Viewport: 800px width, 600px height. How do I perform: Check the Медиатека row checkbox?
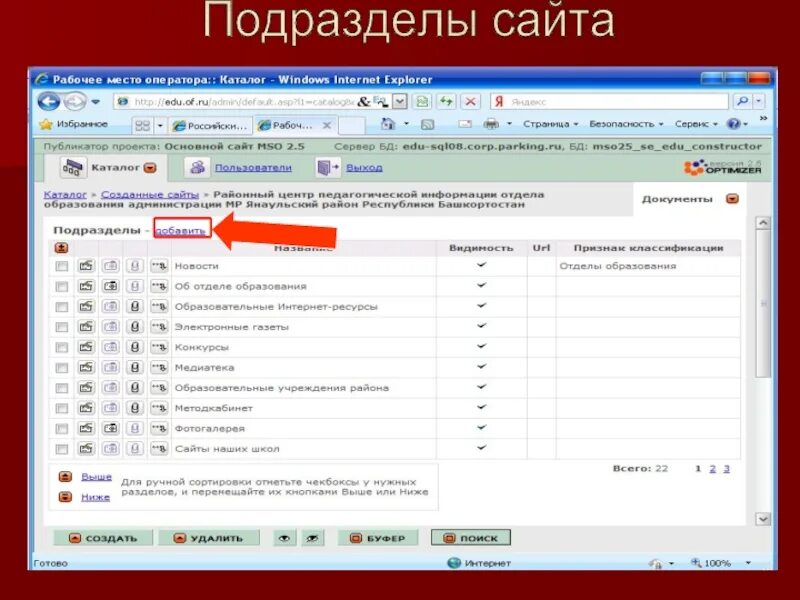pyautogui.click(x=62, y=368)
